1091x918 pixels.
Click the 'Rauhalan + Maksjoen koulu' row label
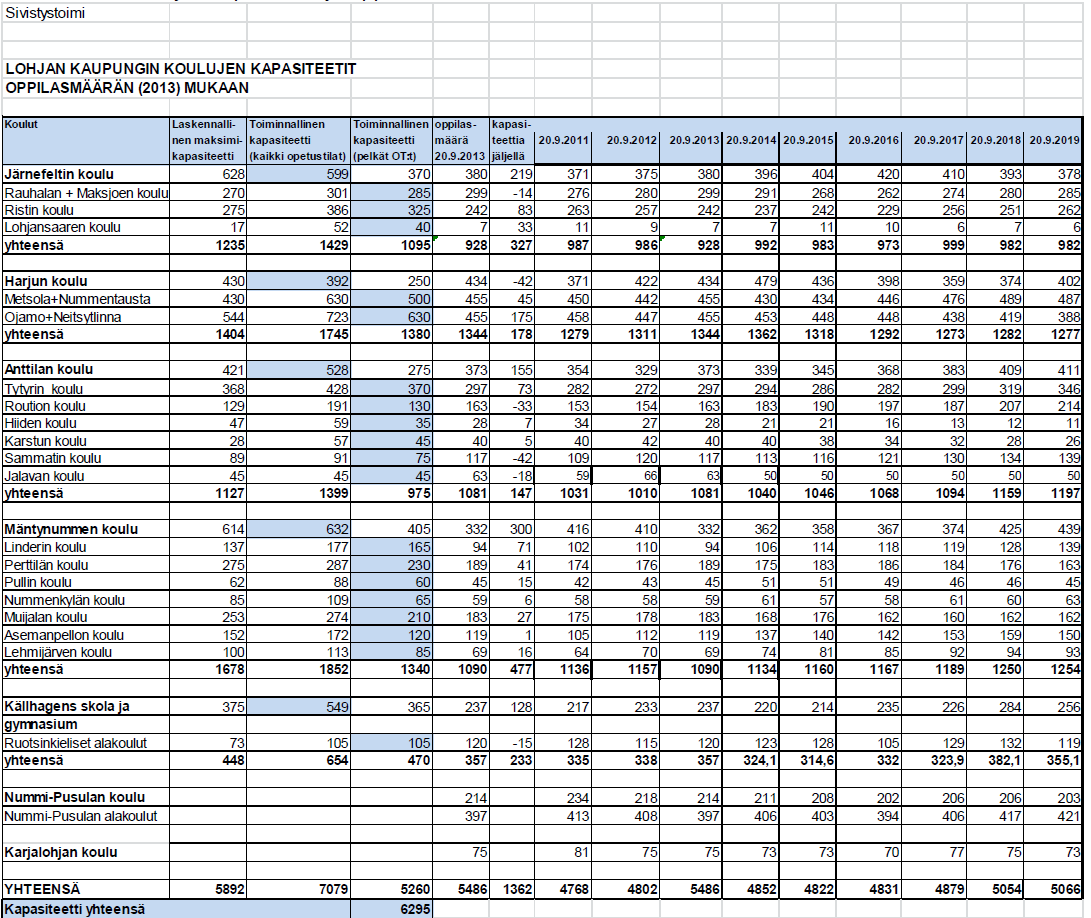coord(86,193)
